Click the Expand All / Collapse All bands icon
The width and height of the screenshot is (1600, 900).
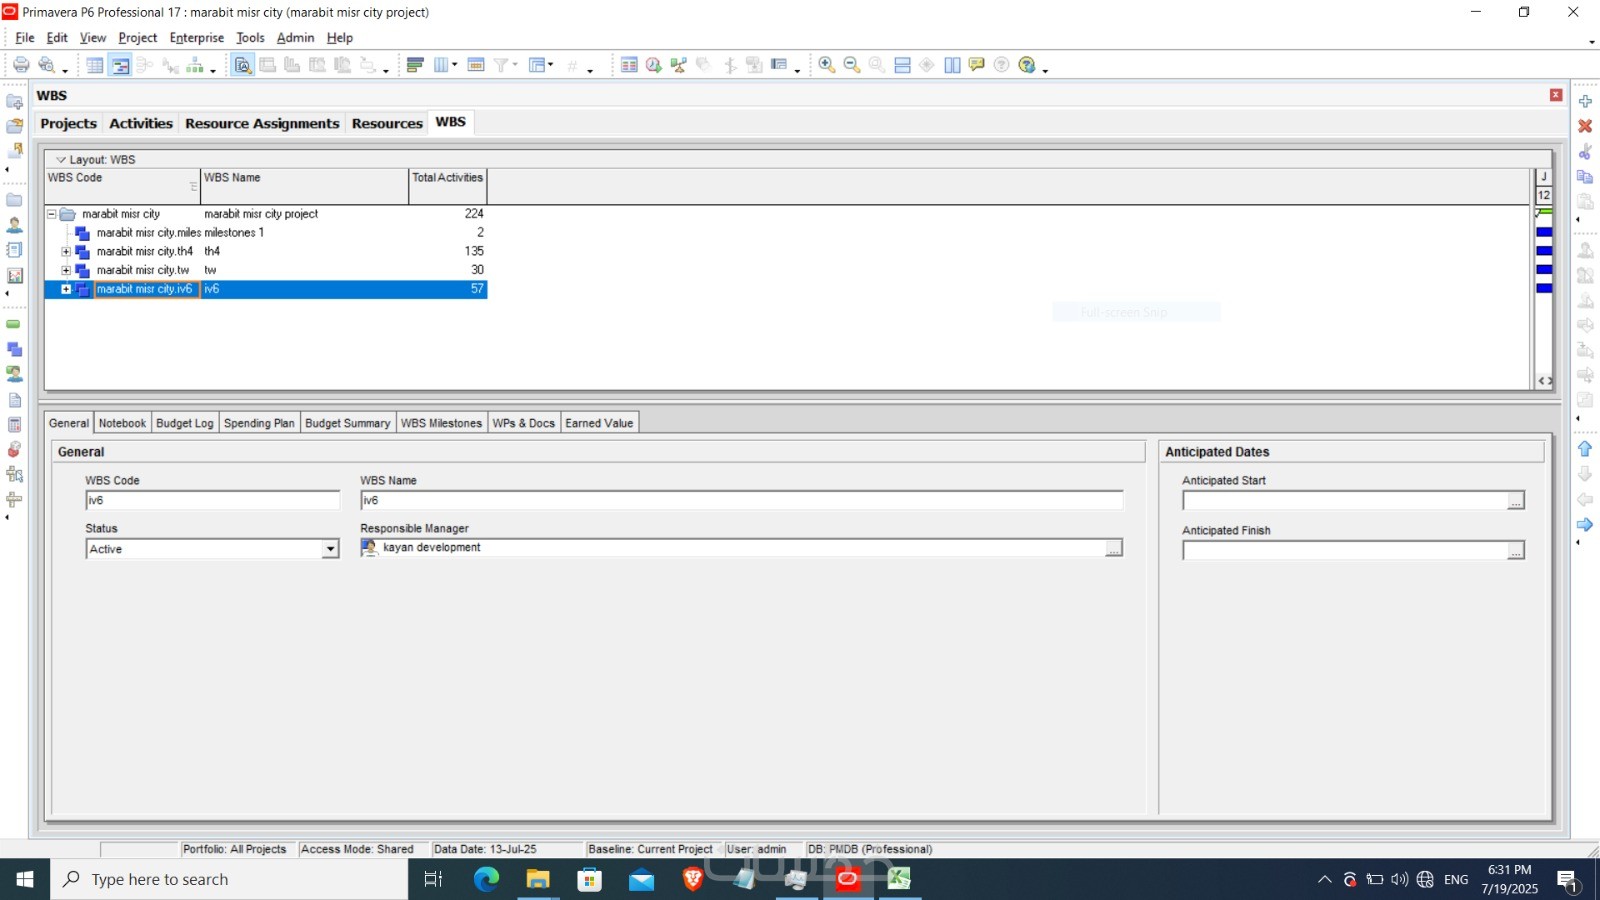902,65
